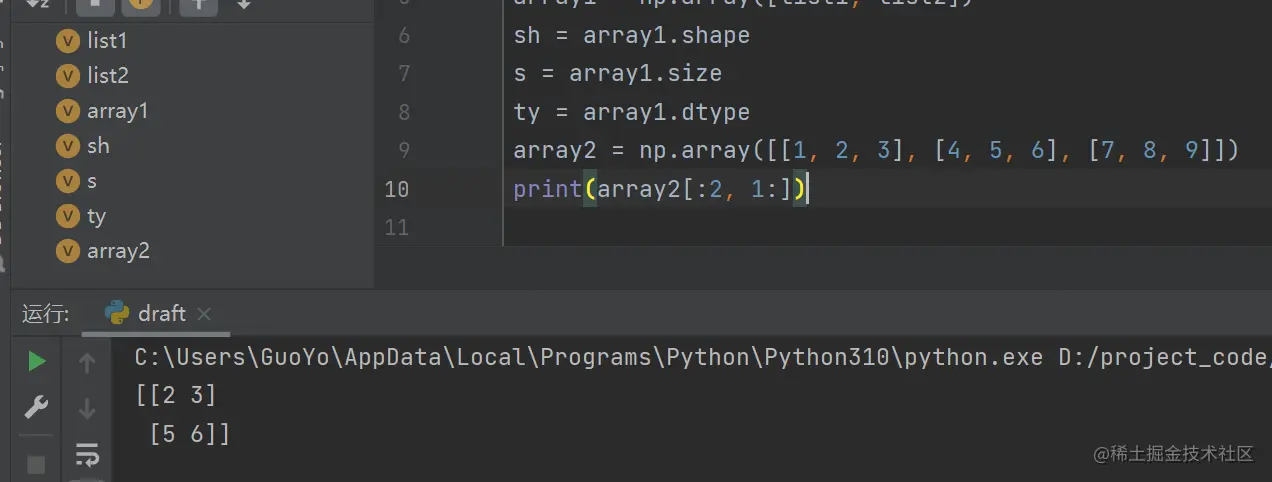
Task: Click the down arrow in the Run console toolbar
Action: [x=87, y=409]
